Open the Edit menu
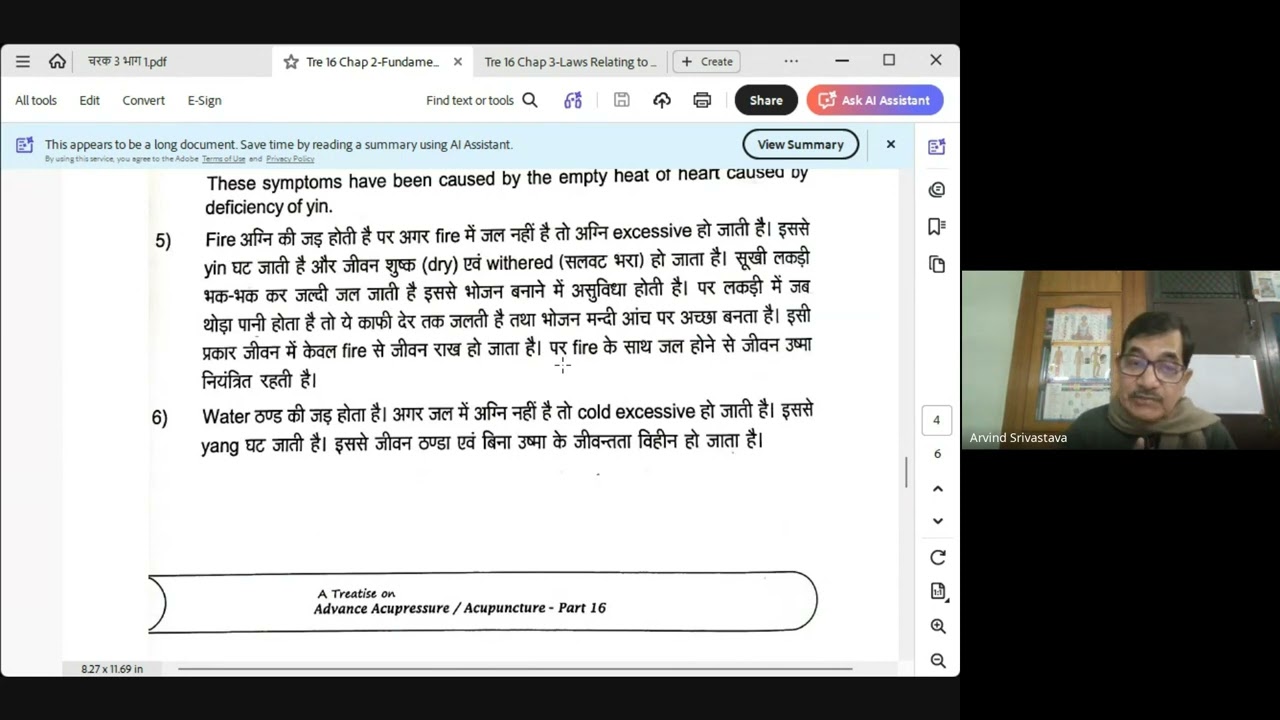This screenshot has height=720, width=1280. click(x=89, y=100)
